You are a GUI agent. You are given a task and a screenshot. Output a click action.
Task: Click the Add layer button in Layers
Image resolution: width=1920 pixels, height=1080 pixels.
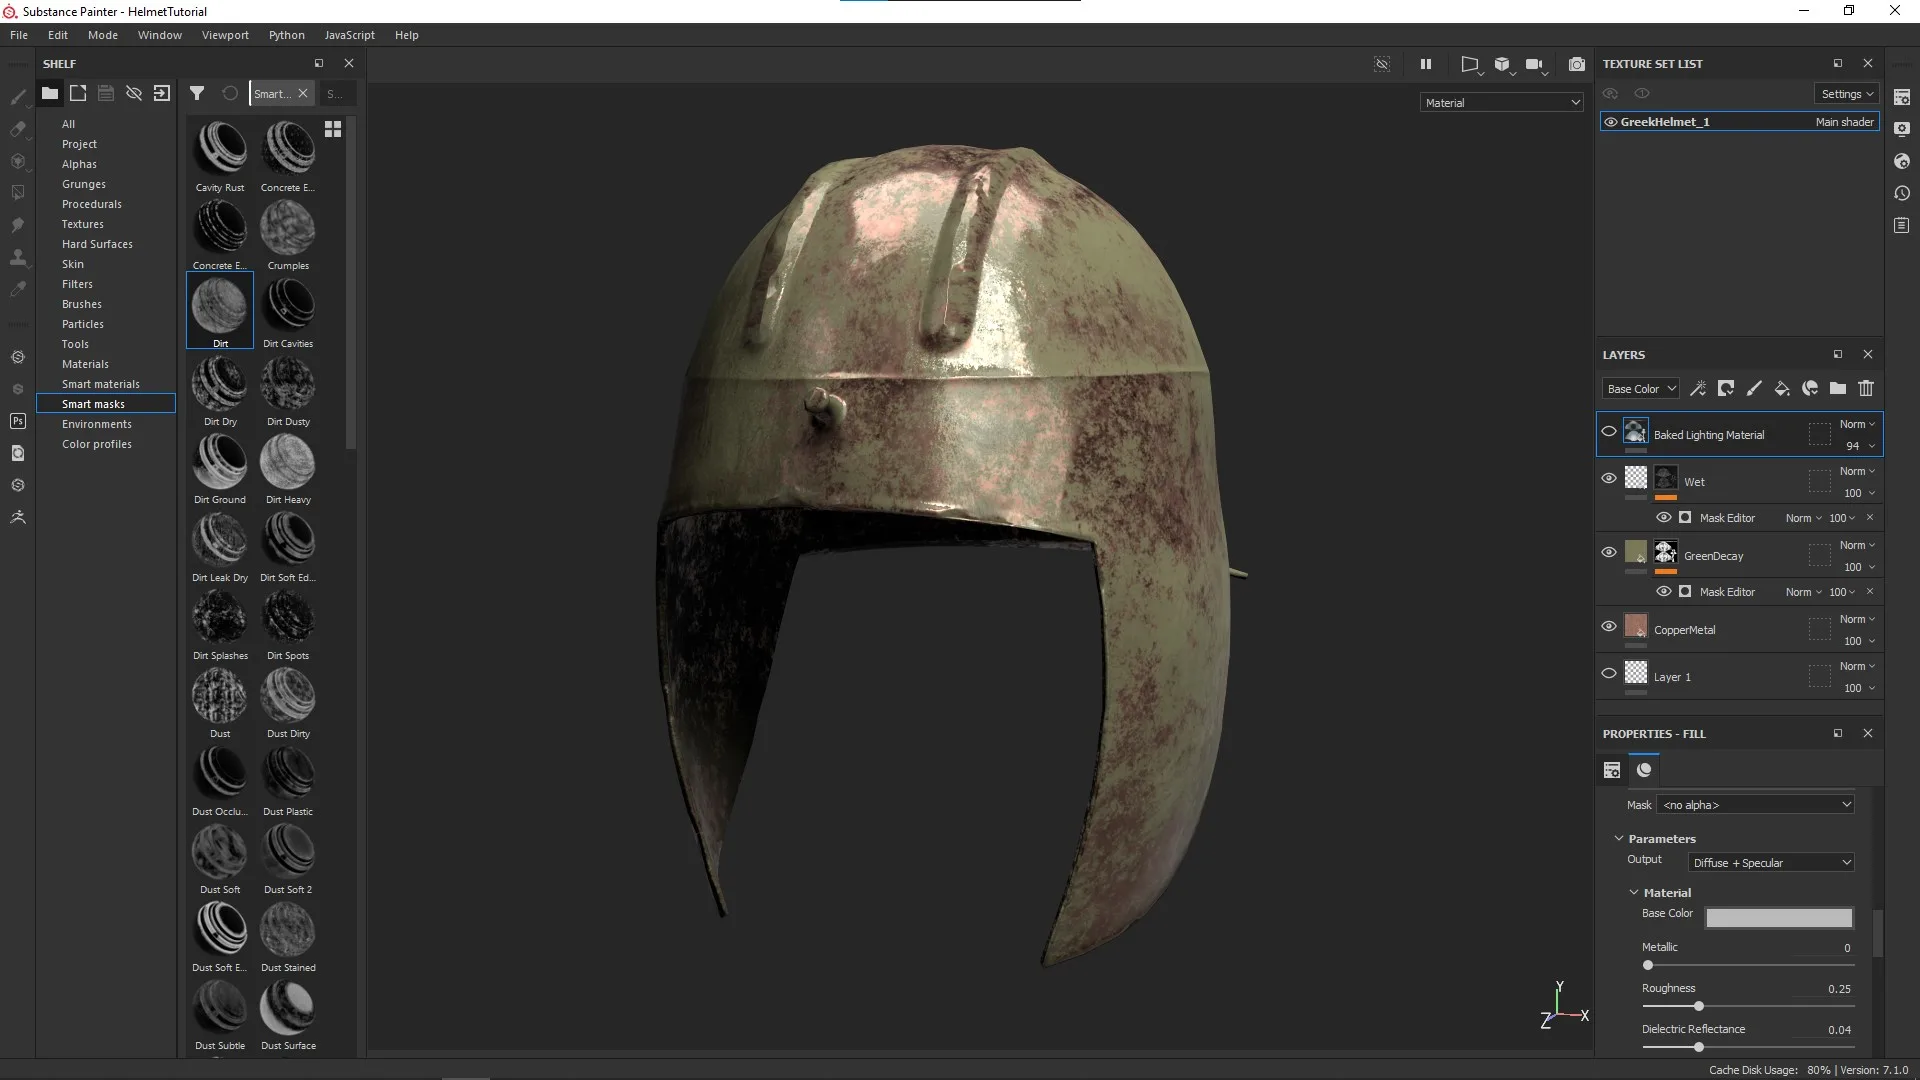click(1755, 388)
